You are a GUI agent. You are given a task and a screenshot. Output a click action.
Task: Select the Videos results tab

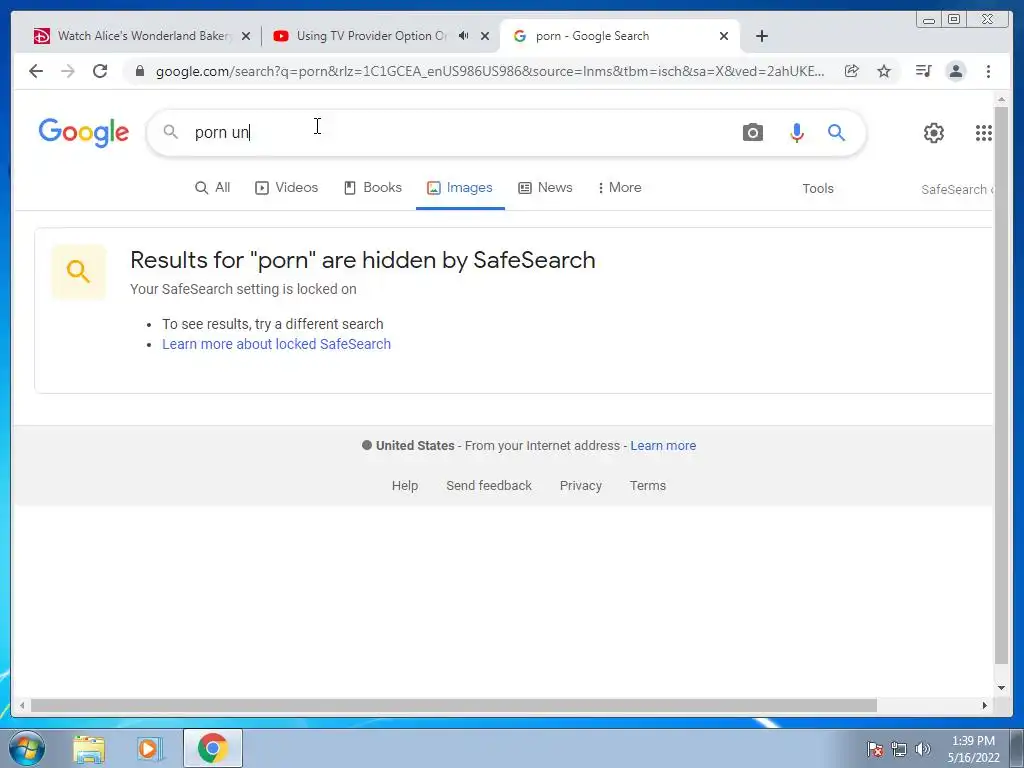pos(287,187)
